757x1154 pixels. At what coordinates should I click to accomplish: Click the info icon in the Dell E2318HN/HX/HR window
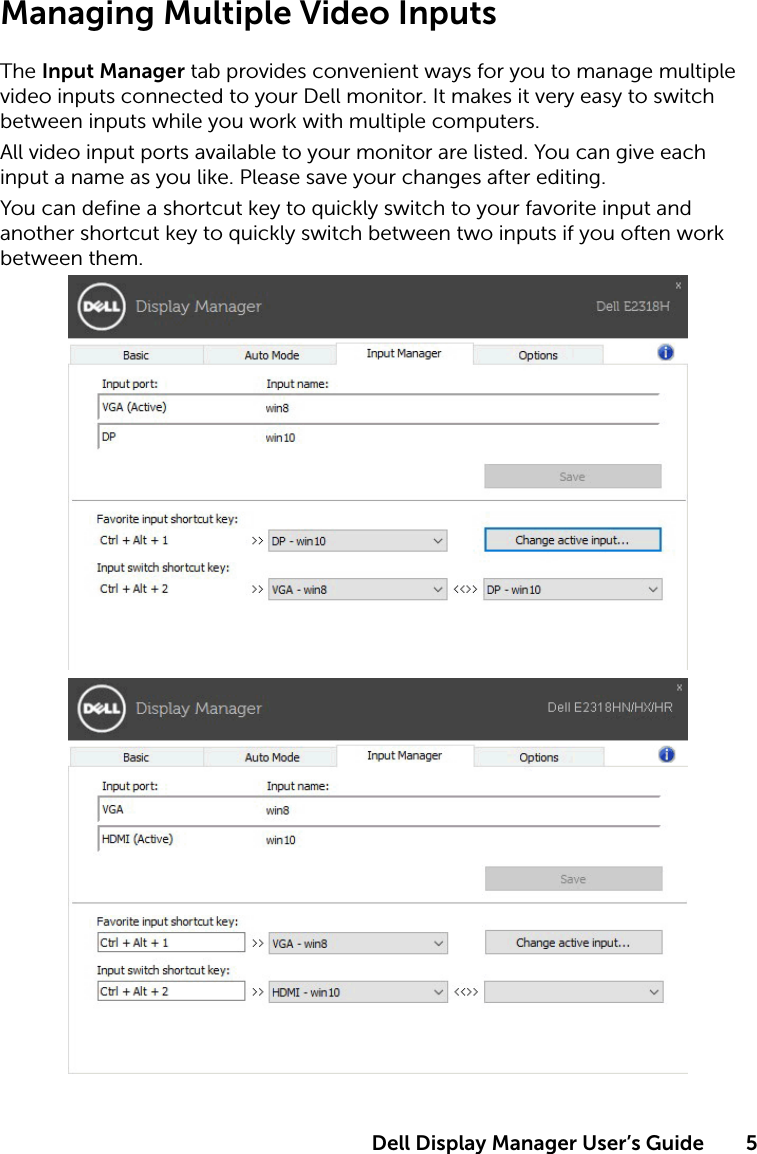[667, 755]
